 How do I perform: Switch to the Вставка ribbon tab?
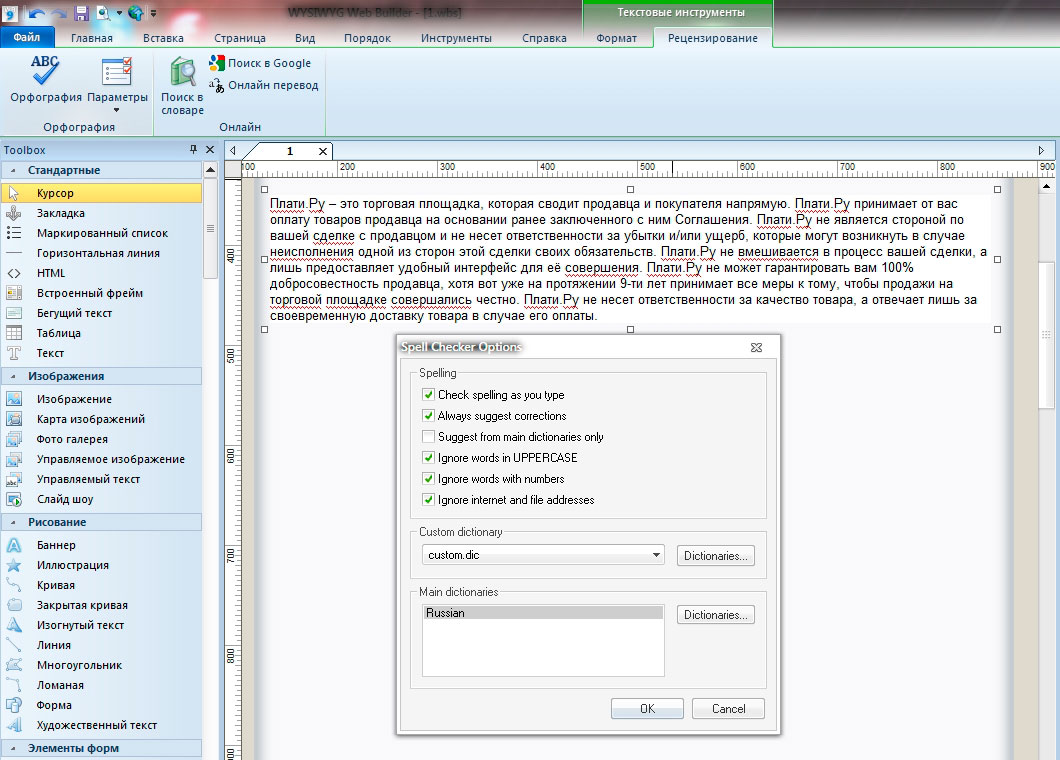click(x=163, y=38)
